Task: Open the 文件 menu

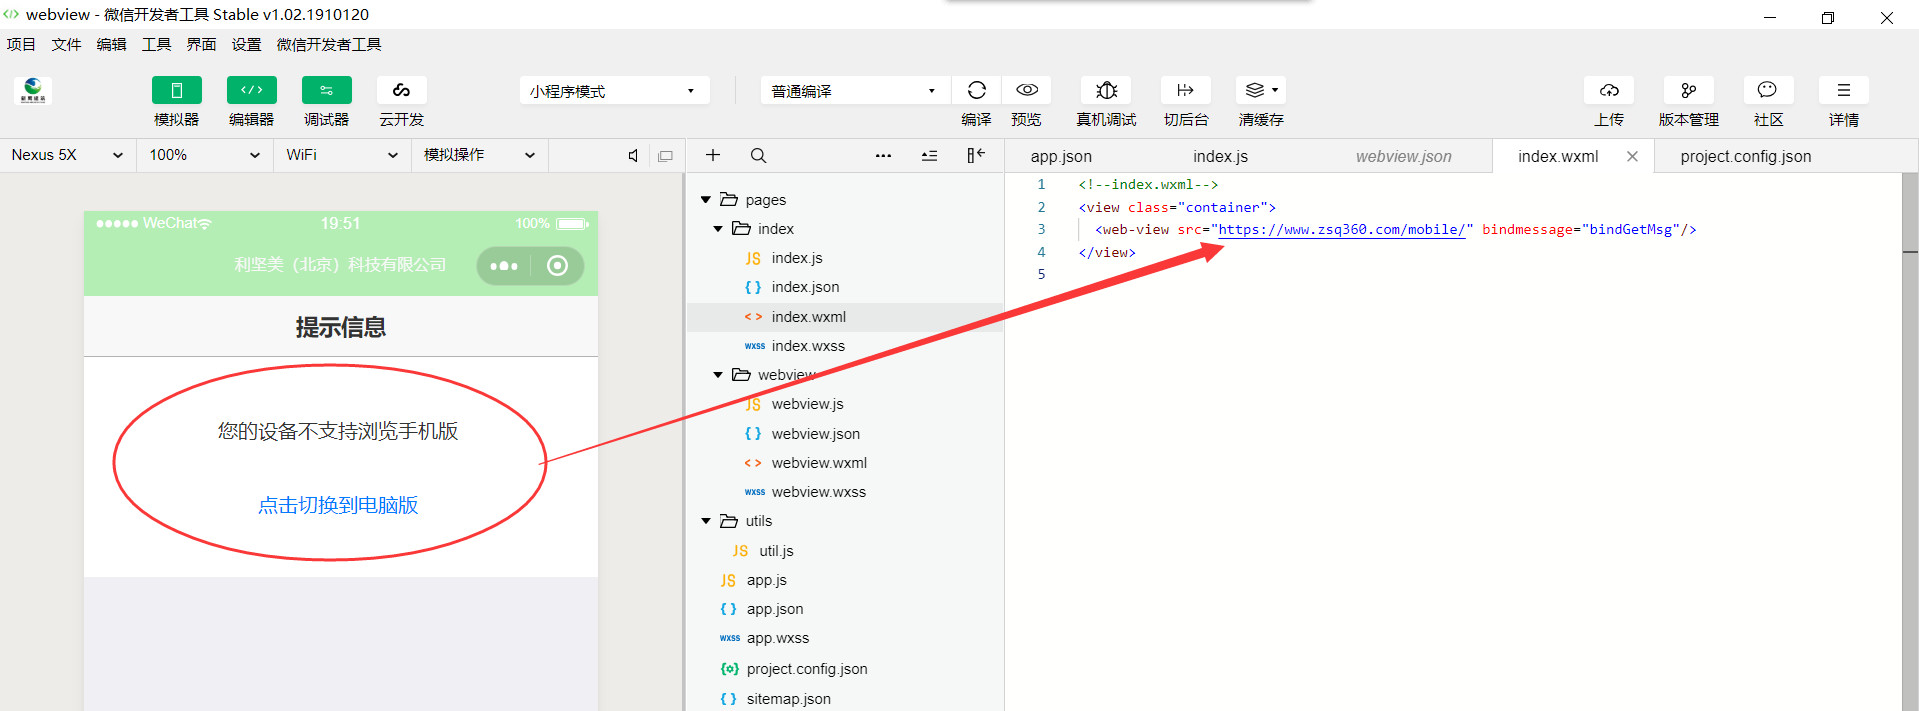Action: click(67, 44)
